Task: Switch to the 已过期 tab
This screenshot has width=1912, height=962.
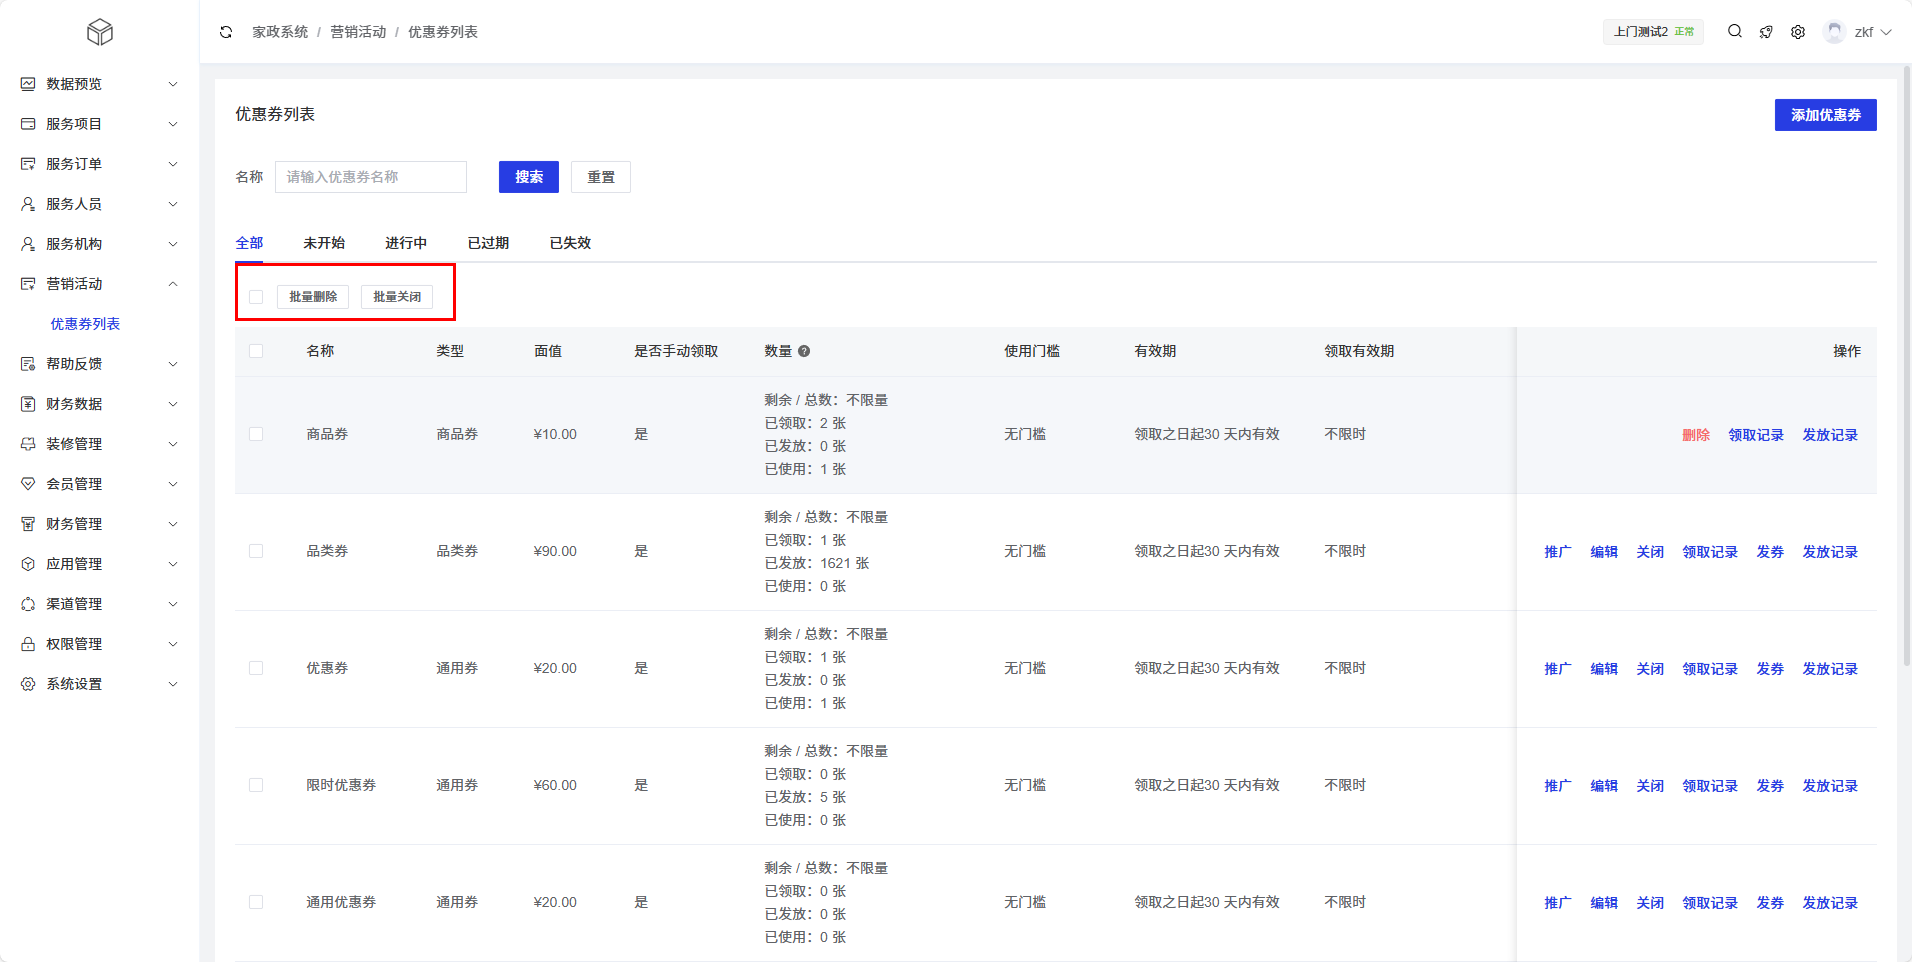Action: click(488, 243)
